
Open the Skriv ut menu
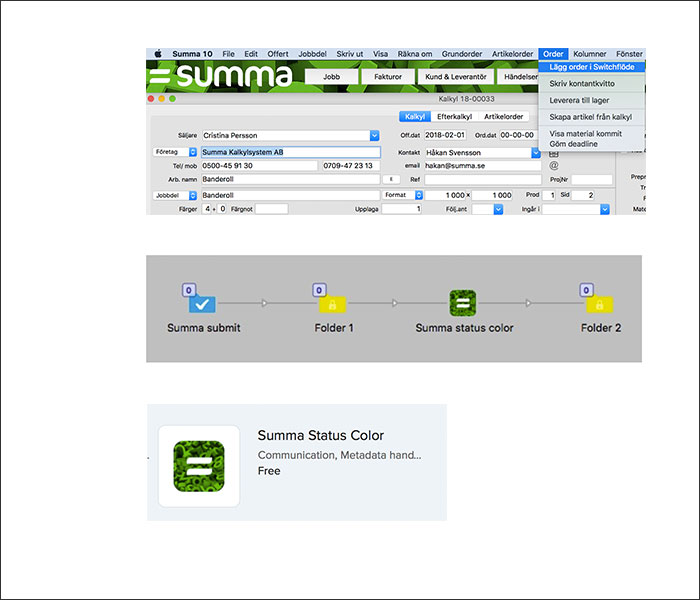350,54
